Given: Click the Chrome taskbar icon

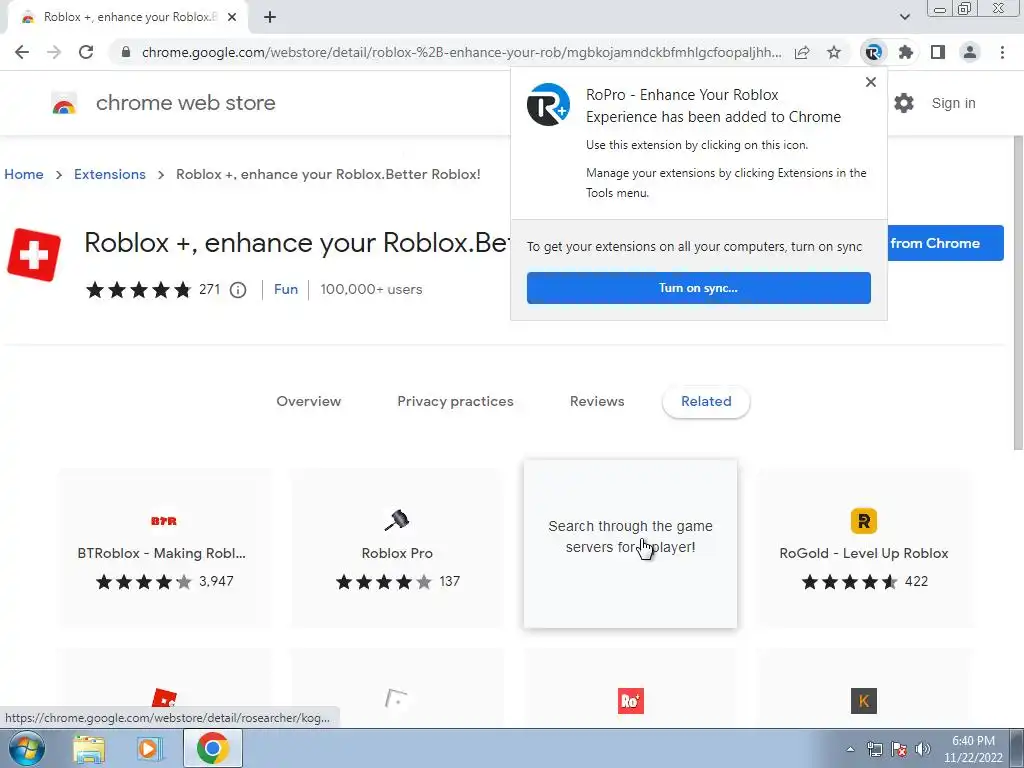Looking at the screenshot, I should click(212, 748).
